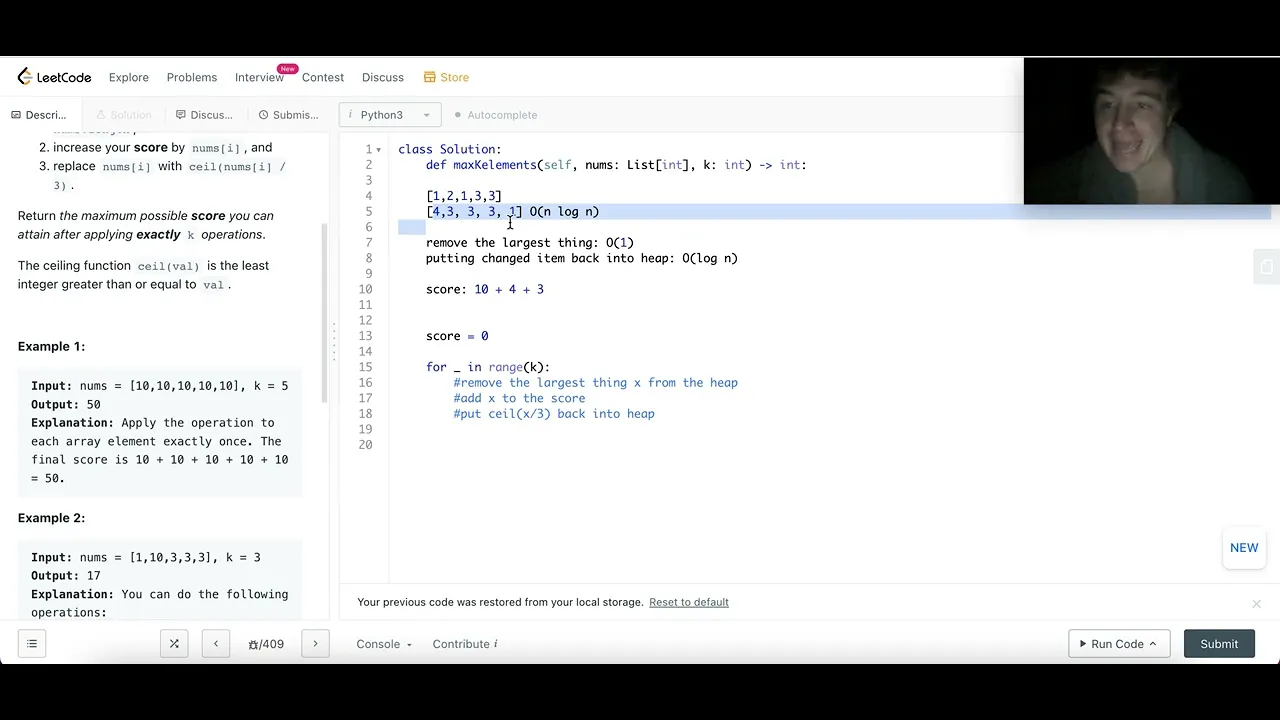The image size is (1280, 720).
Task: Click comment 'put ceil(x/3) back into heap'
Action: [x=554, y=414]
